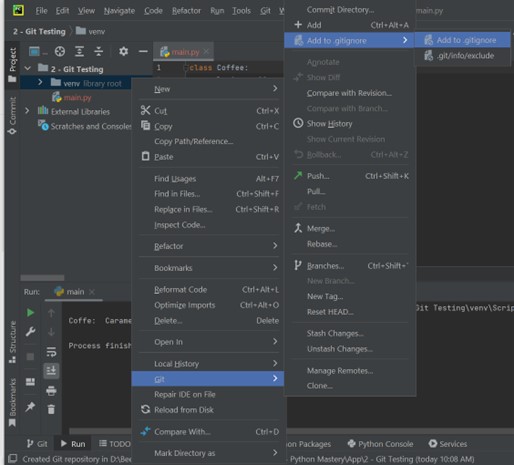Open the Open In submenu

pos(208,342)
